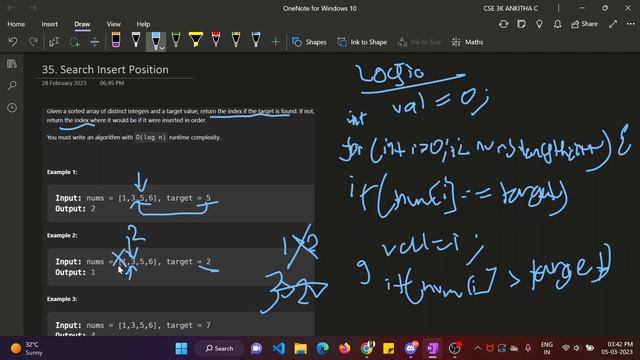This screenshot has width=640, height=360.
Task: Click the lightbulb tips icon
Action: (x=539, y=24)
